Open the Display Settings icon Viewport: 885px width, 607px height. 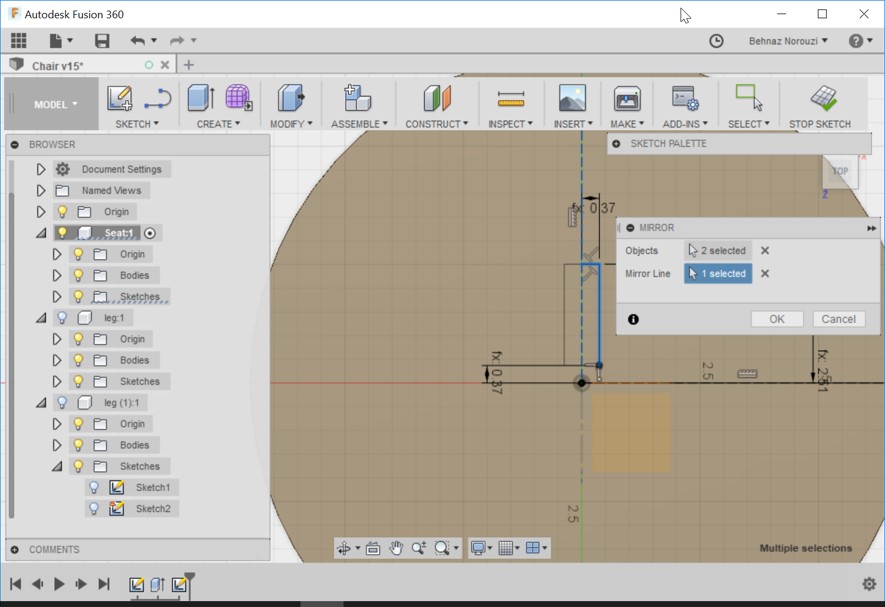478,548
